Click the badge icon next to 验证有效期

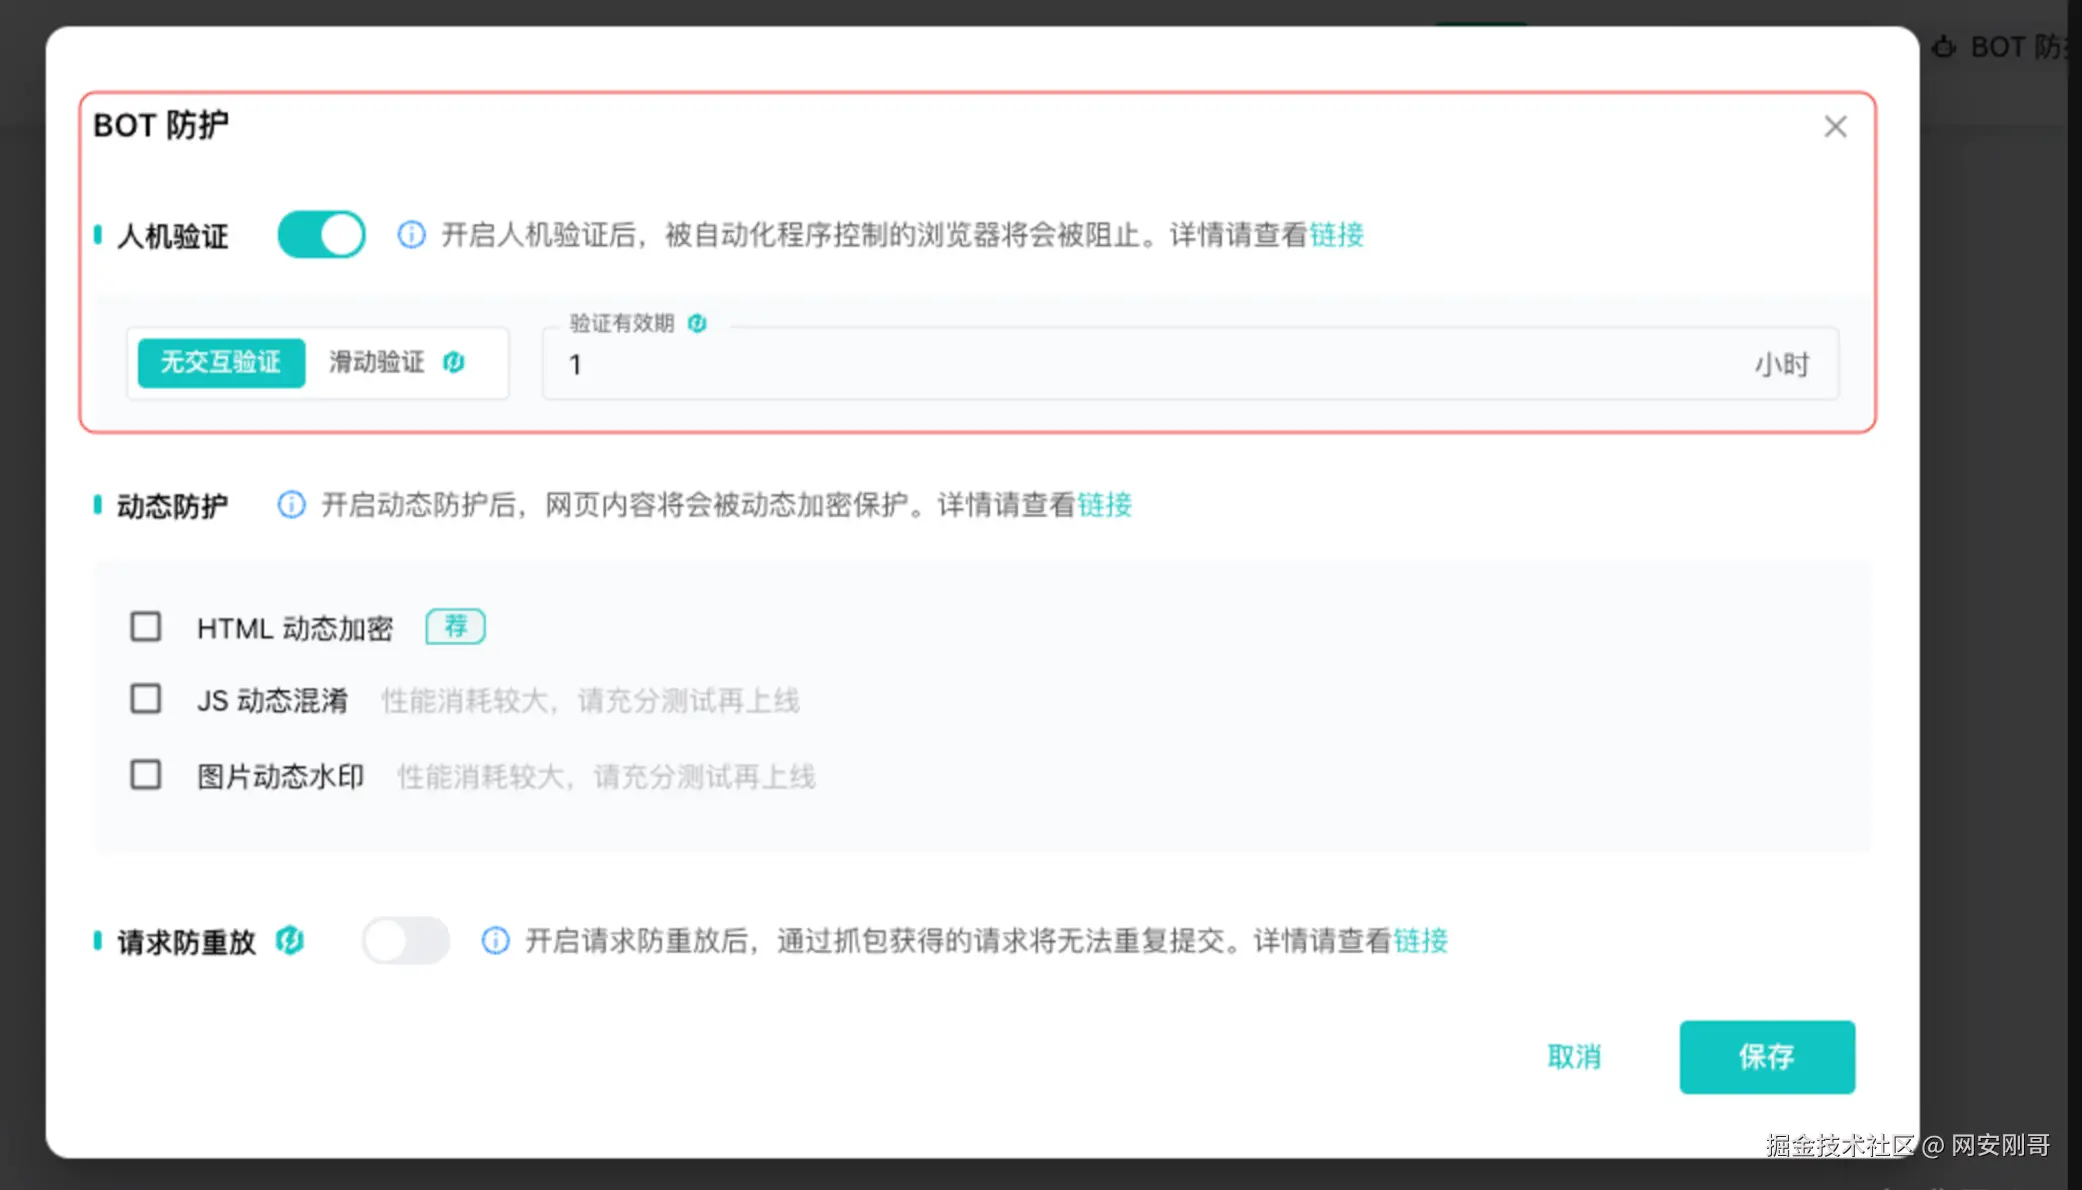click(x=697, y=323)
